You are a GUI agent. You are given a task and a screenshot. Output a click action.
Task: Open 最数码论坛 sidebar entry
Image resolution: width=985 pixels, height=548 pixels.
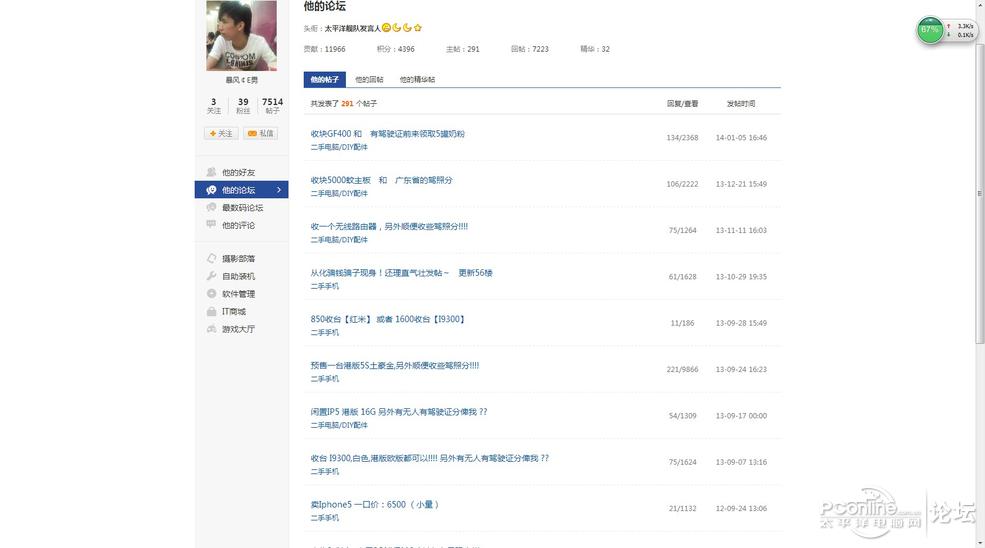[x=235, y=207]
